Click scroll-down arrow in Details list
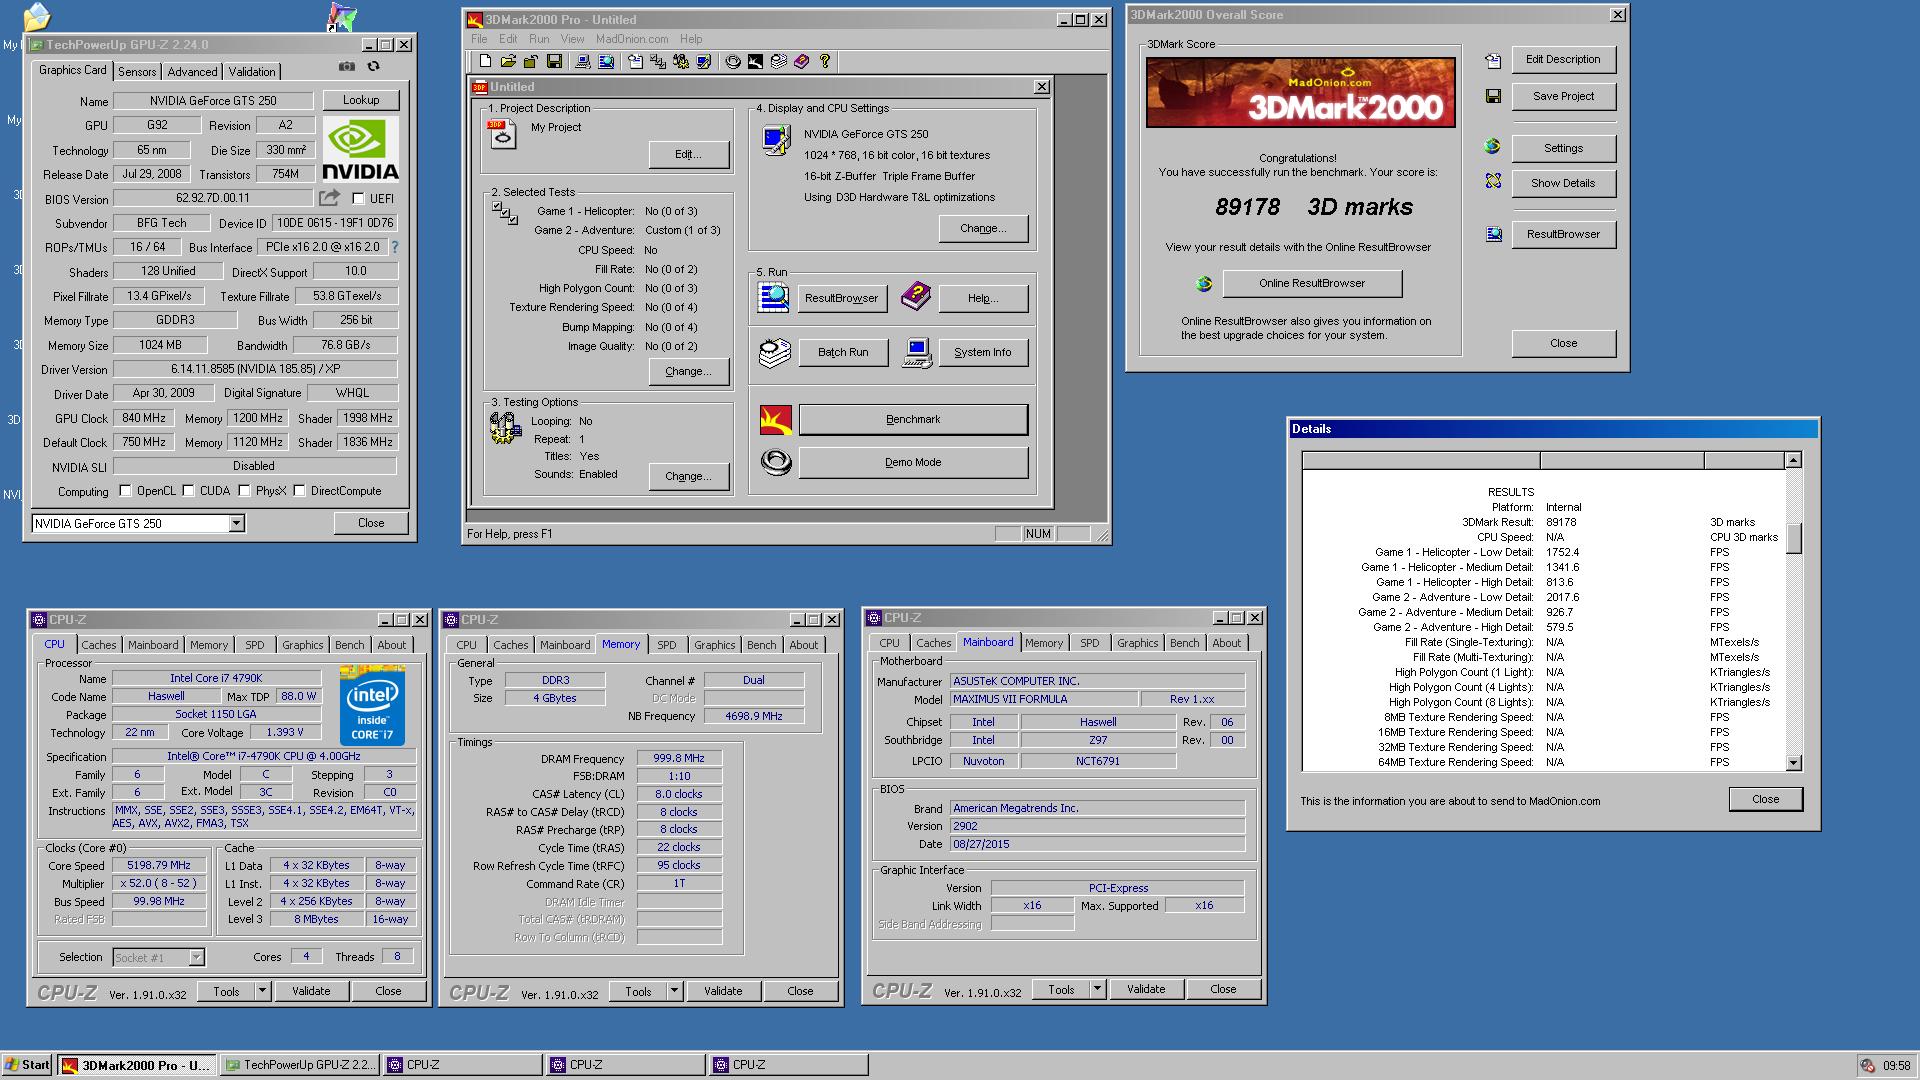The width and height of the screenshot is (1920, 1080). [x=1793, y=763]
